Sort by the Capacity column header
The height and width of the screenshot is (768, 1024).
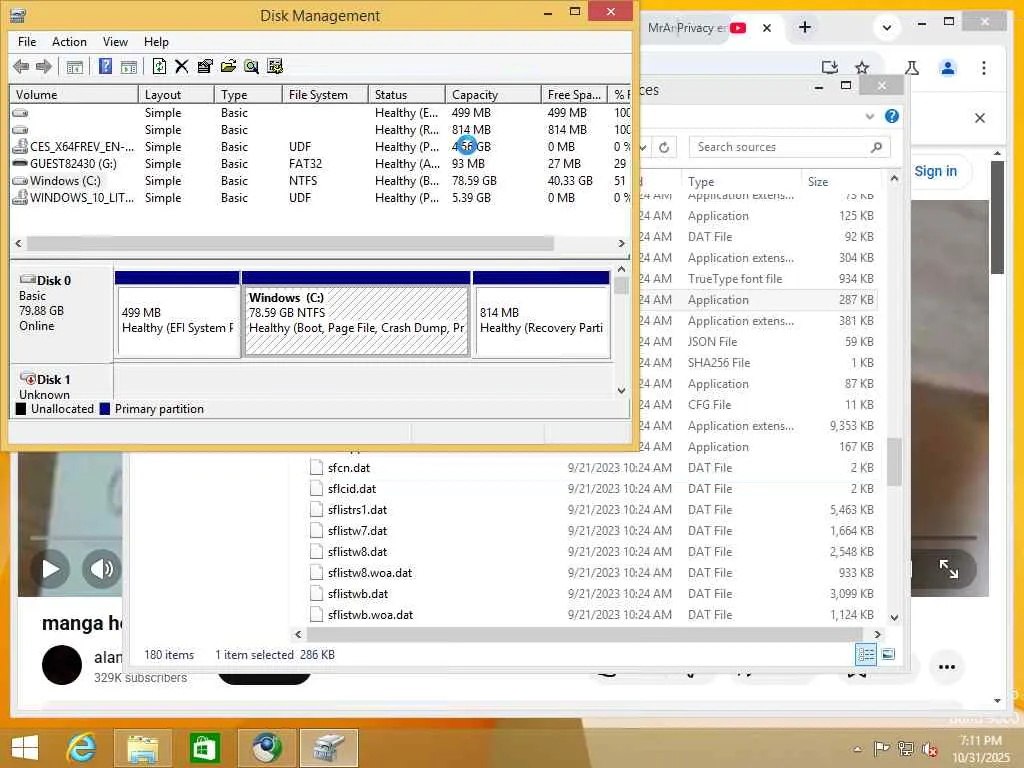click(493, 95)
